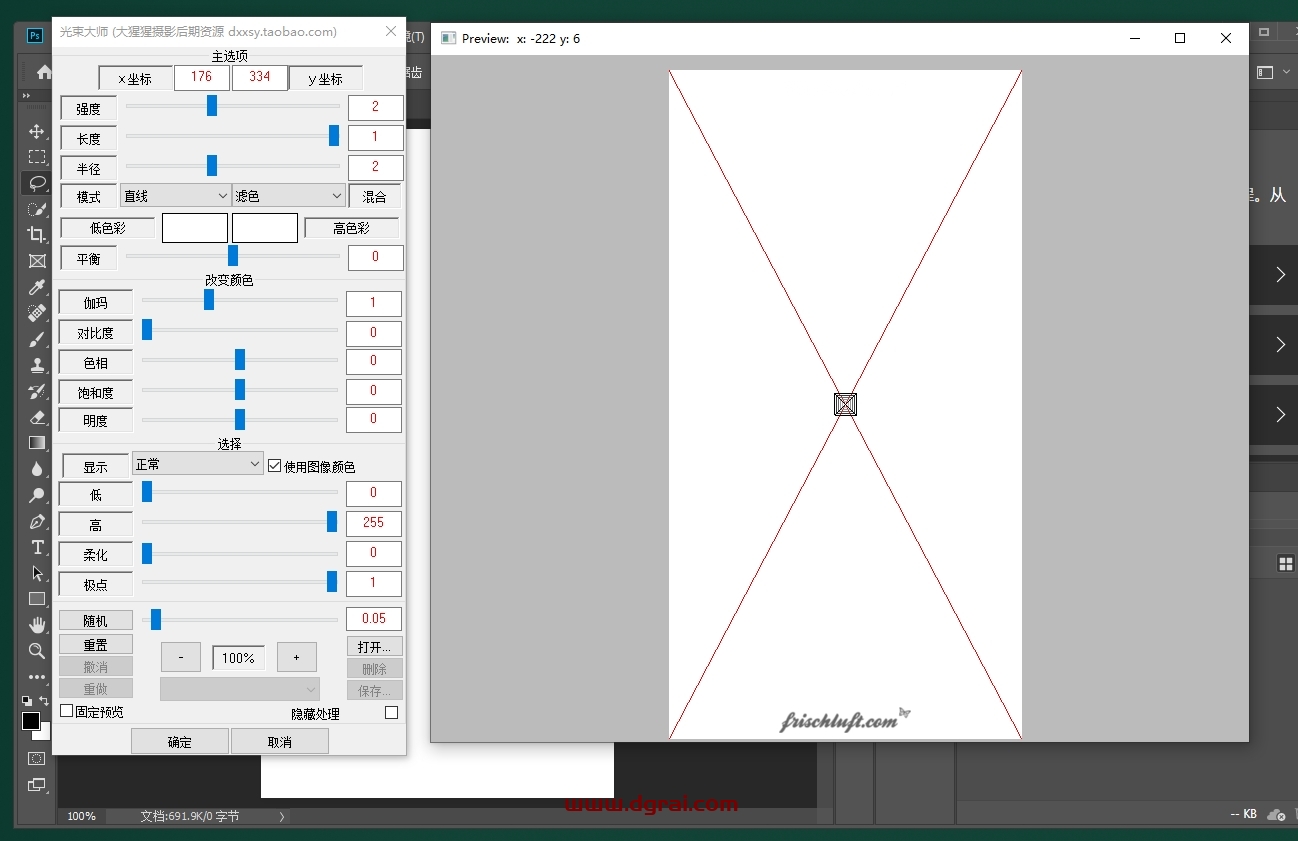Click the foreground color swatch
Screen dimensions: 1298x841
click(x=31, y=721)
